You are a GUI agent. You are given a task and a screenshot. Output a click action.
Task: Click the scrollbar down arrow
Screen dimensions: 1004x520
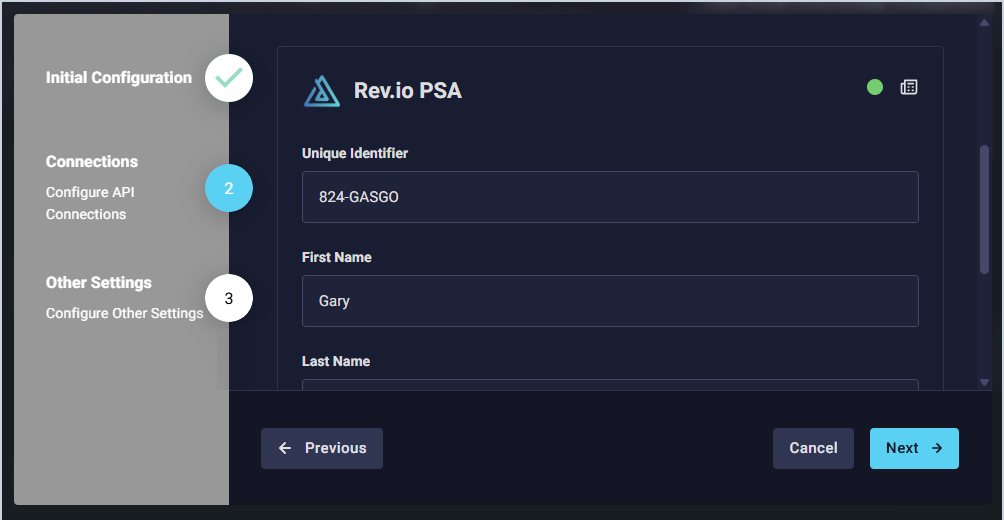pyautogui.click(x=984, y=382)
